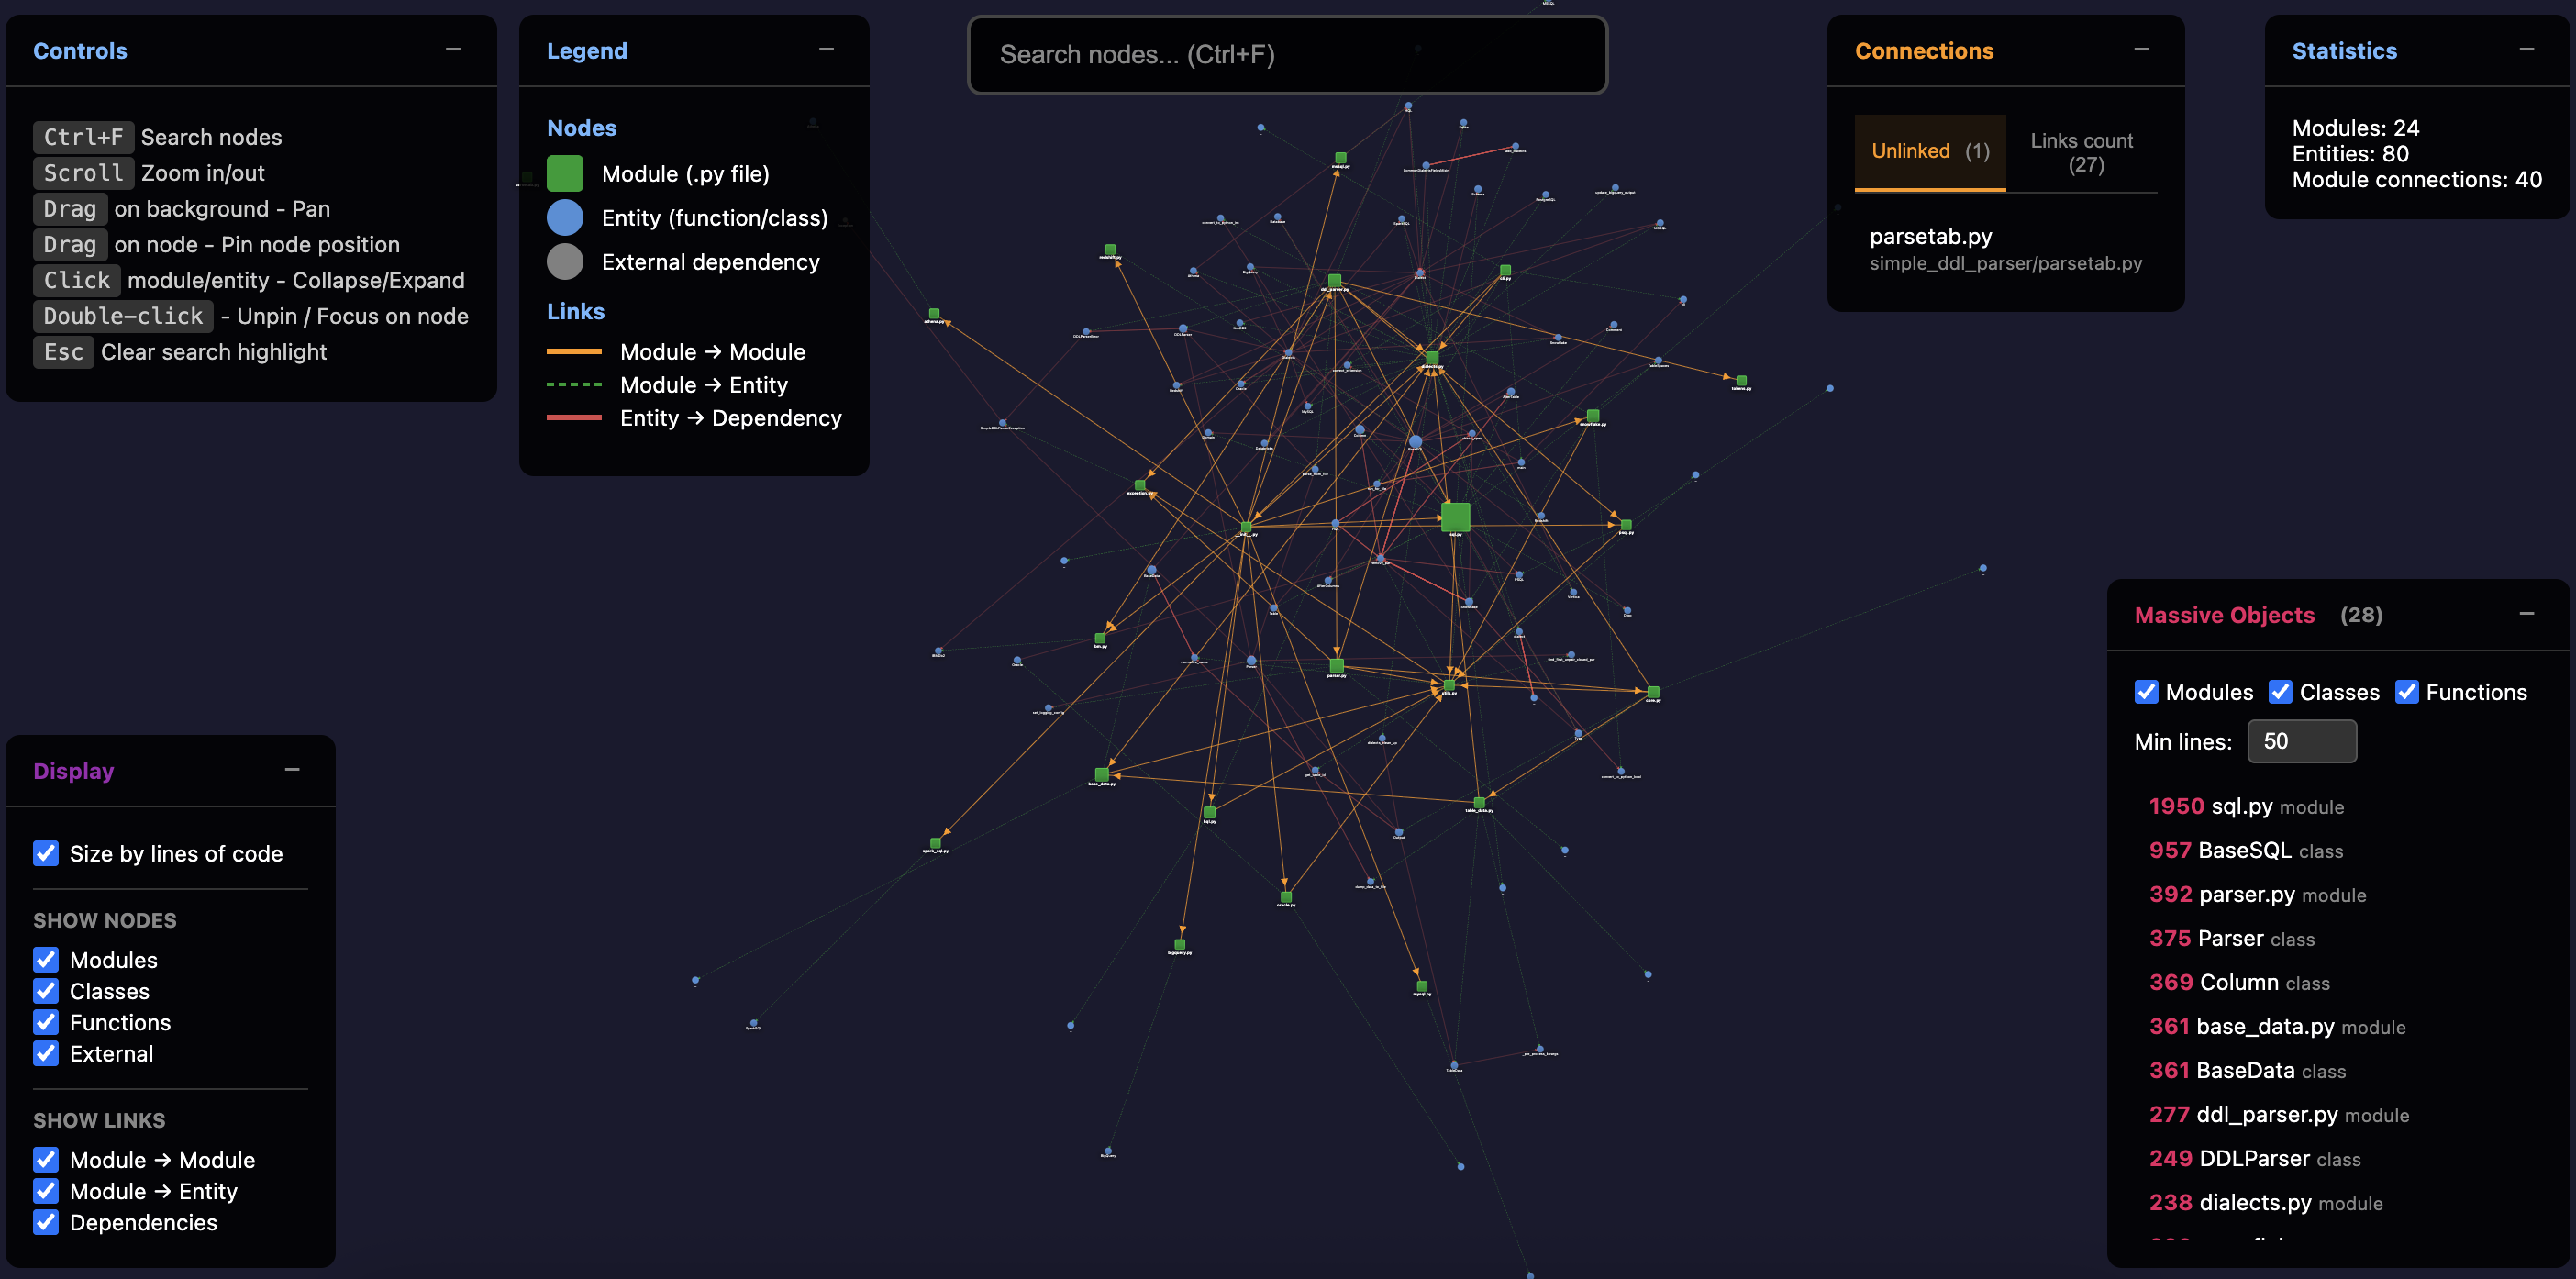The image size is (2576, 1279).
Task: Click the ddl_parser.py module node
Action: point(1335,281)
